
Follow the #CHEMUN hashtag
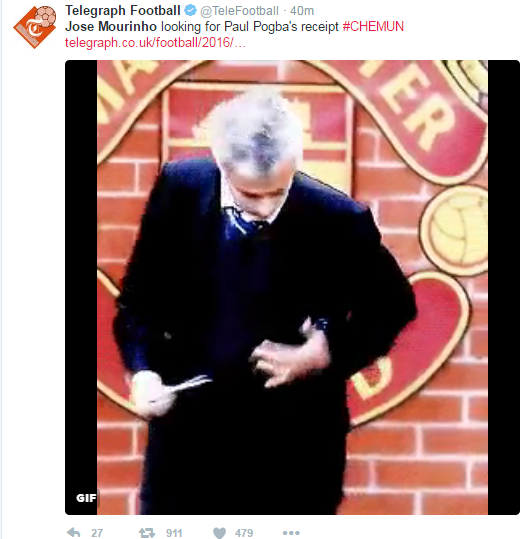pos(373,26)
